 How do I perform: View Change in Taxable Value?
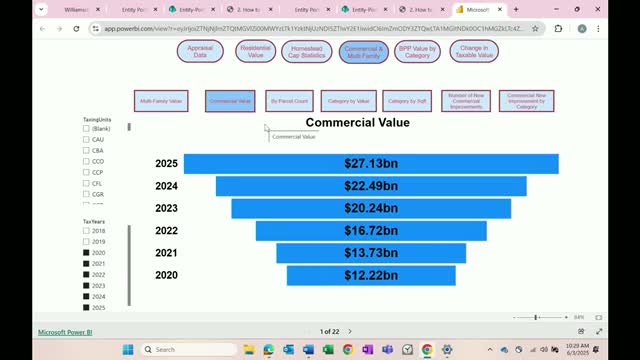pos(474,51)
